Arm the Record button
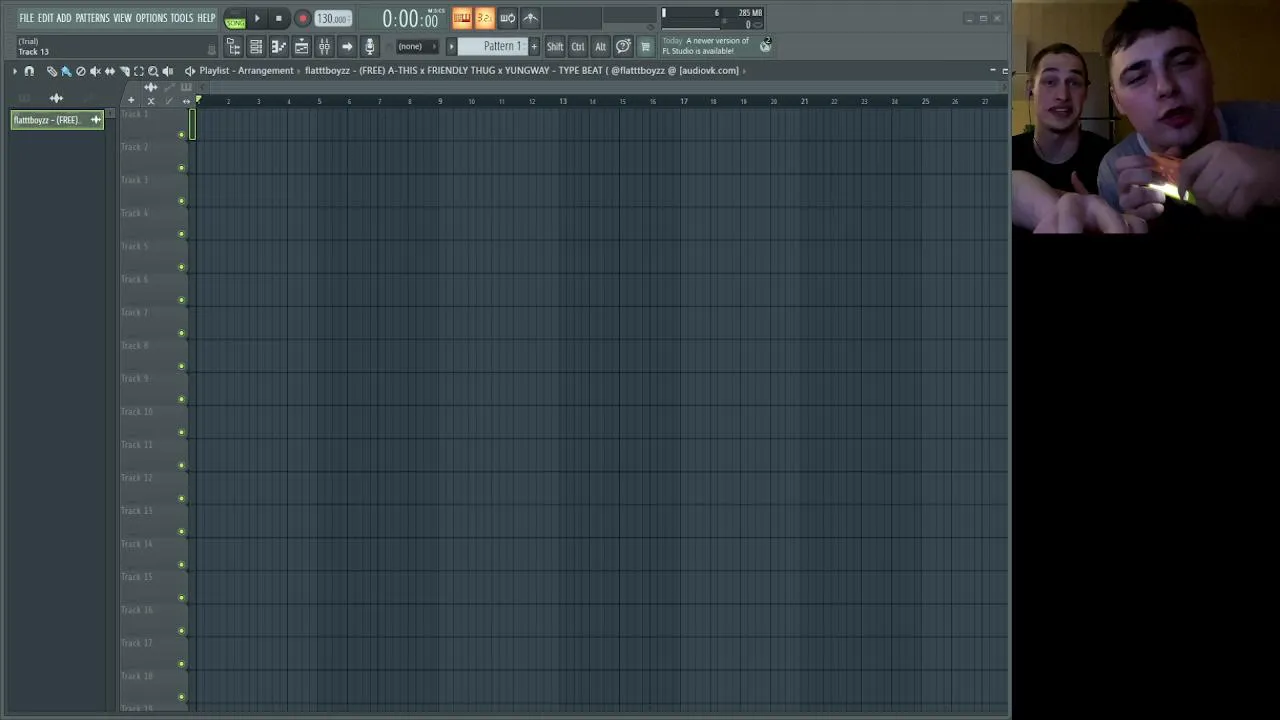Screen dimensions: 1280x720 (302, 18)
